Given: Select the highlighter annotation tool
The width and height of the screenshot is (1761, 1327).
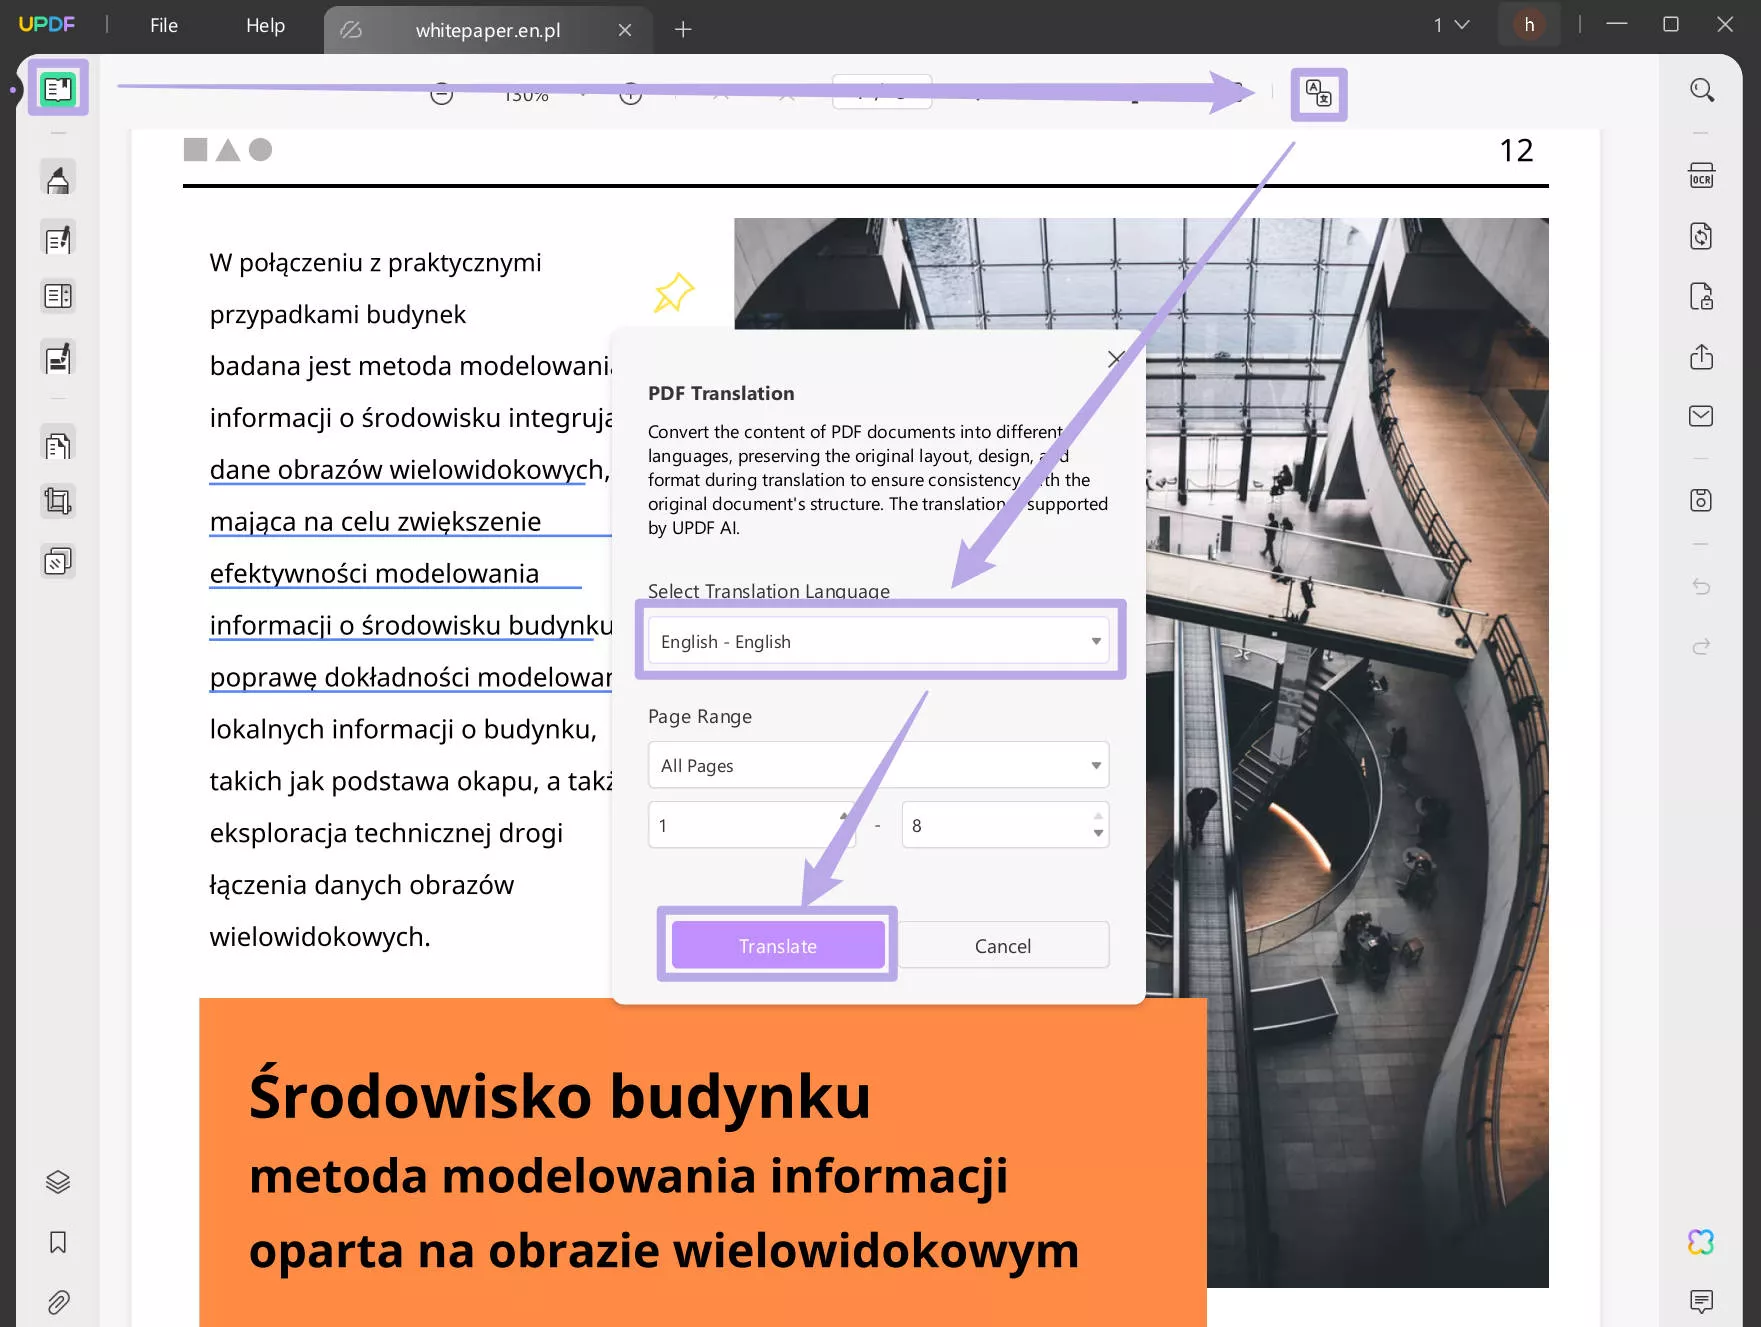Looking at the screenshot, I should click(57, 176).
